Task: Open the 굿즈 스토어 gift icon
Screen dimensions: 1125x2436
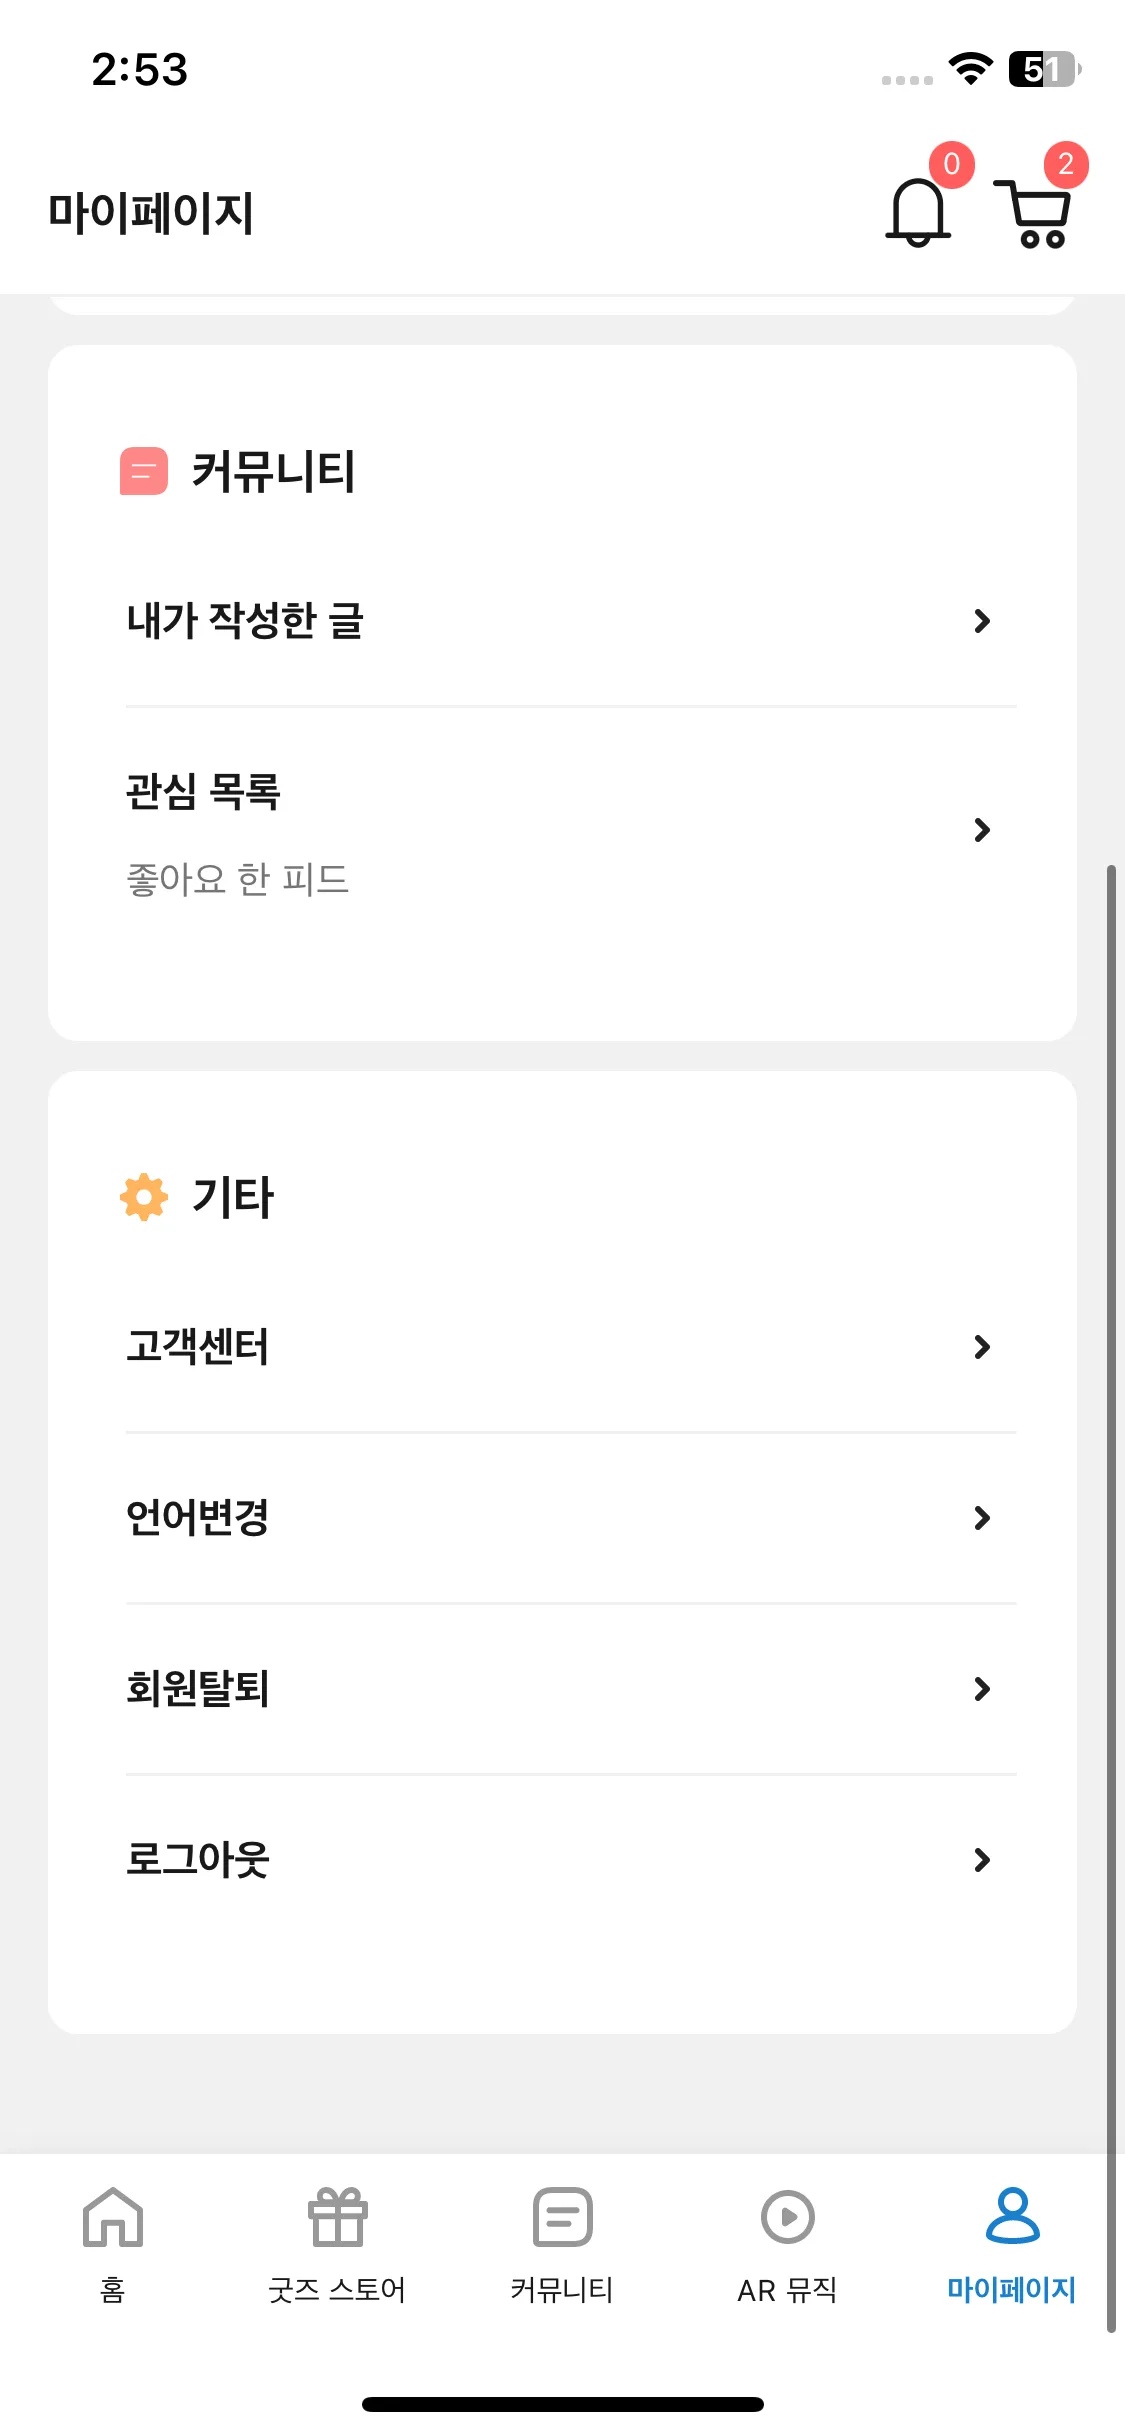Action: (x=338, y=2217)
